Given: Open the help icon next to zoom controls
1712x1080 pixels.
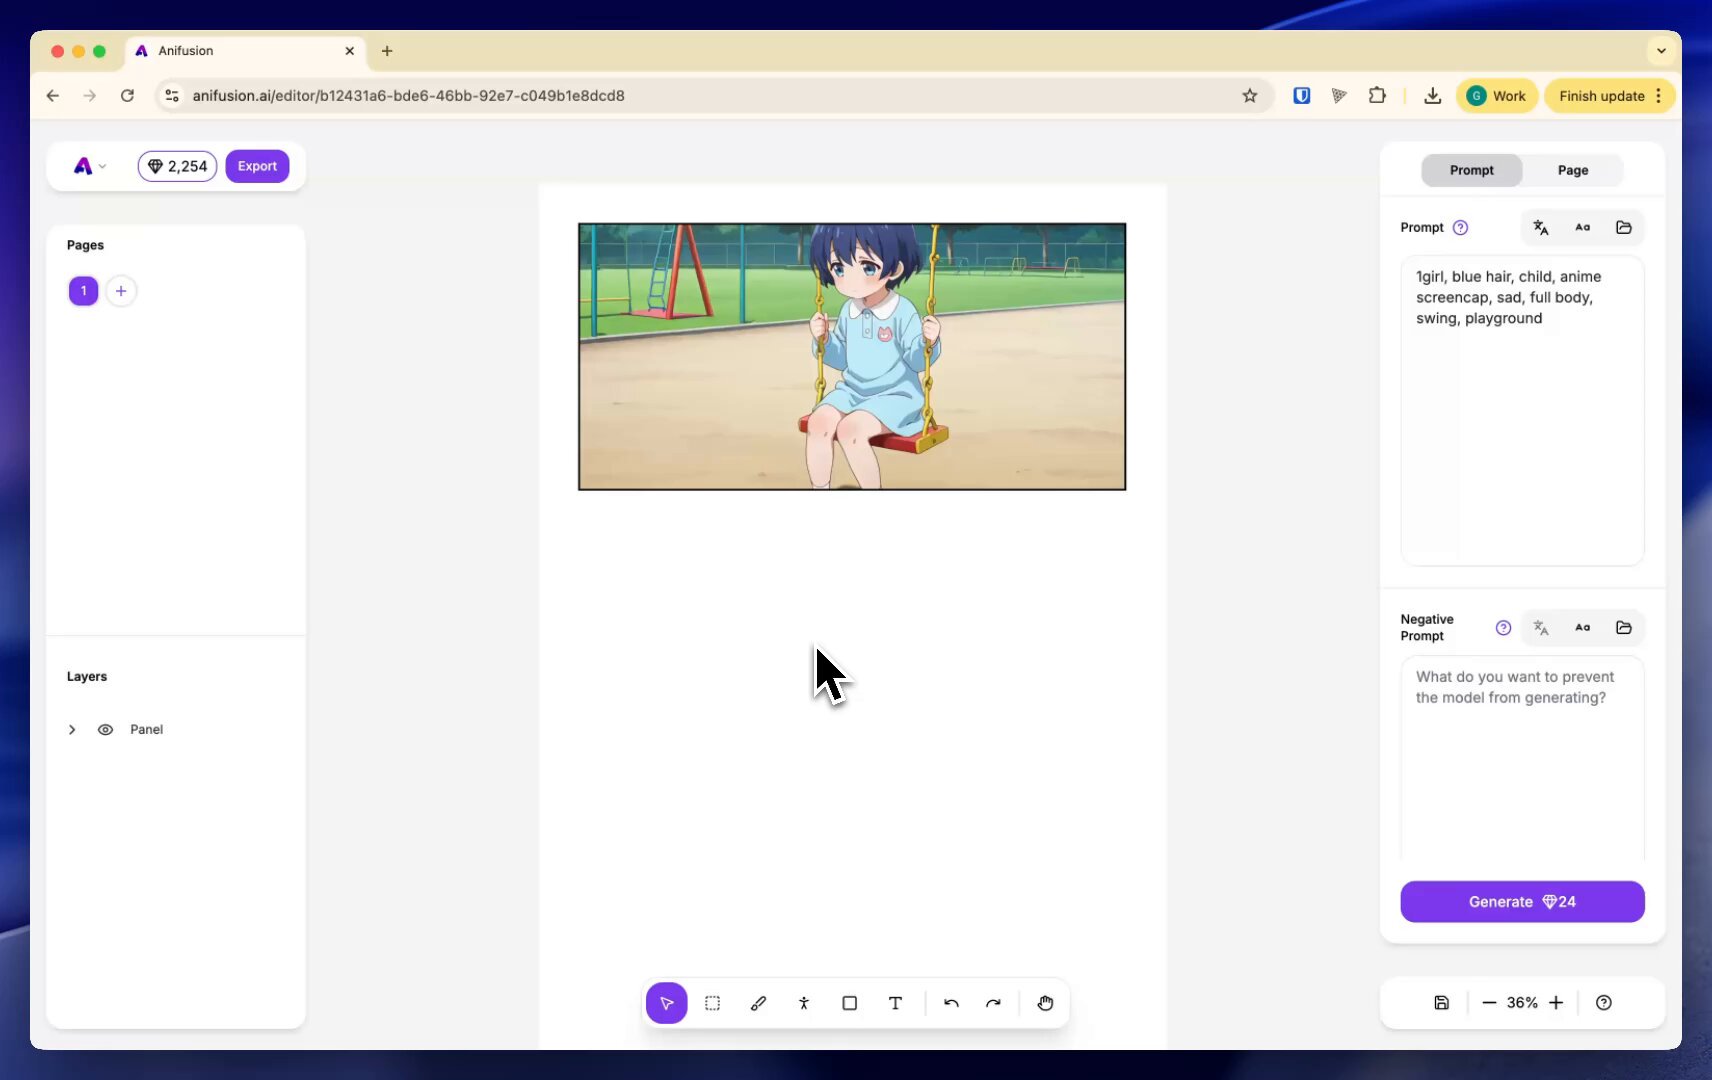Looking at the screenshot, I should click(x=1604, y=1003).
